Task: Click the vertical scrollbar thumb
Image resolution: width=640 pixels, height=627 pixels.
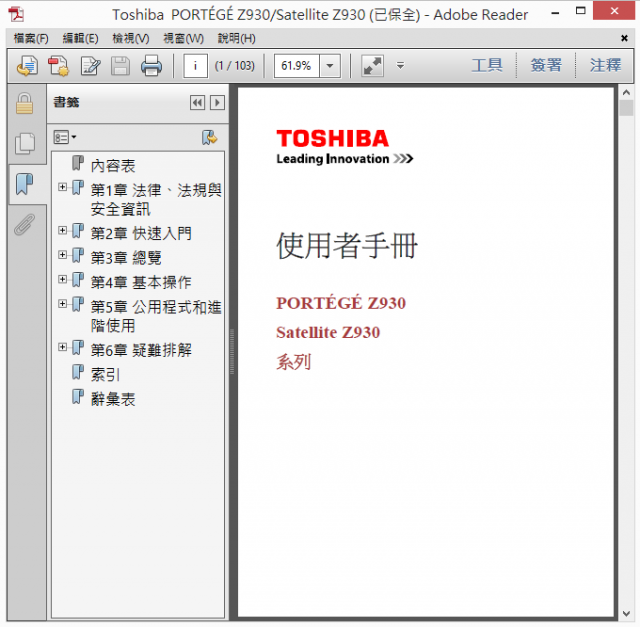Action: click(x=626, y=108)
